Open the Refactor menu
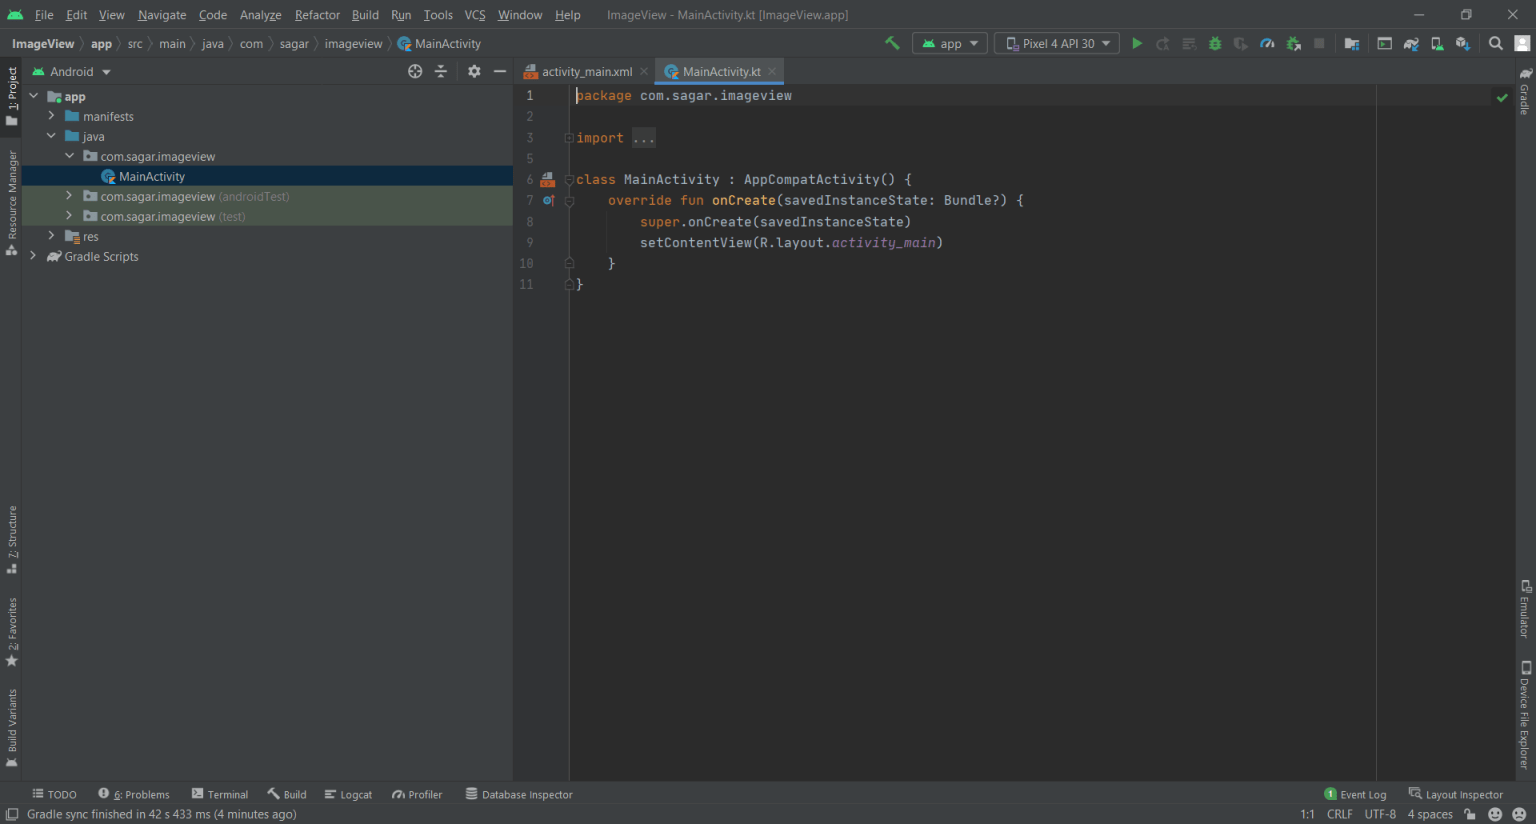The width and height of the screenshot is (1536, 824). coord(317,15)
